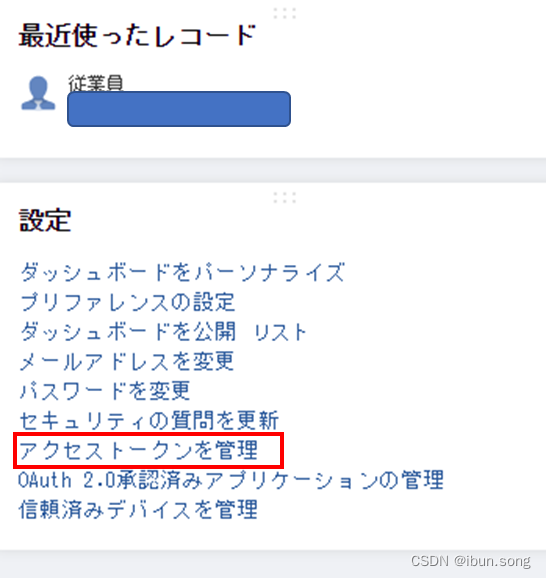546x578 pixels.
Task: Open the リスト link beside ダッシュボードを公開
Action: (281, 332)
